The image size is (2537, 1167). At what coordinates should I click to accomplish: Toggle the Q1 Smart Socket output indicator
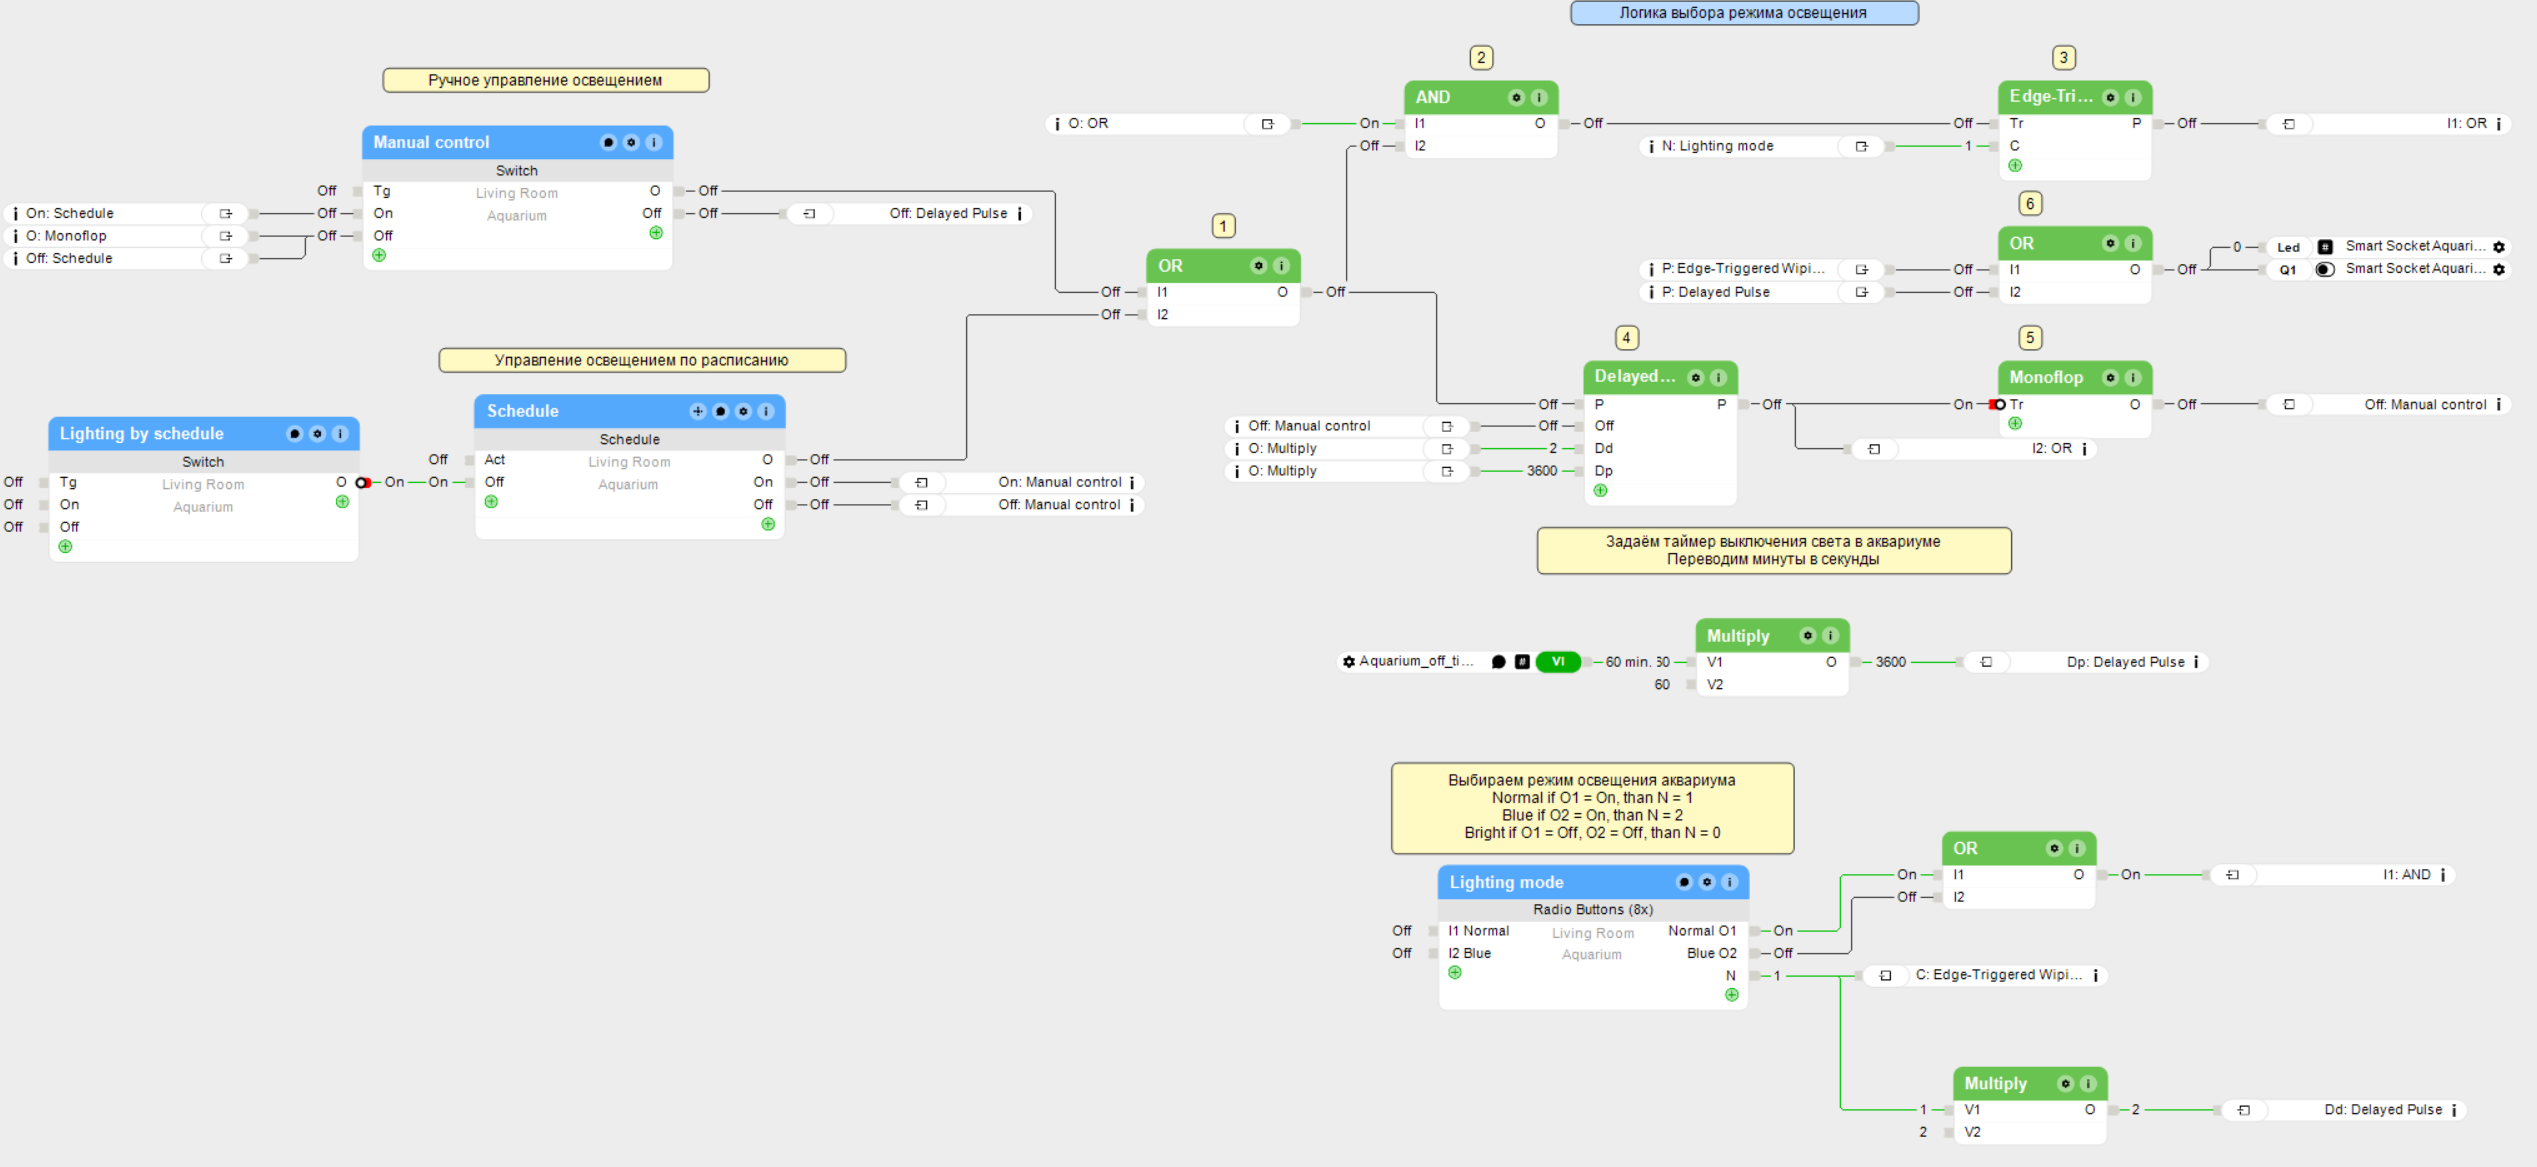pyautogui.click(x=2325, y=269)
